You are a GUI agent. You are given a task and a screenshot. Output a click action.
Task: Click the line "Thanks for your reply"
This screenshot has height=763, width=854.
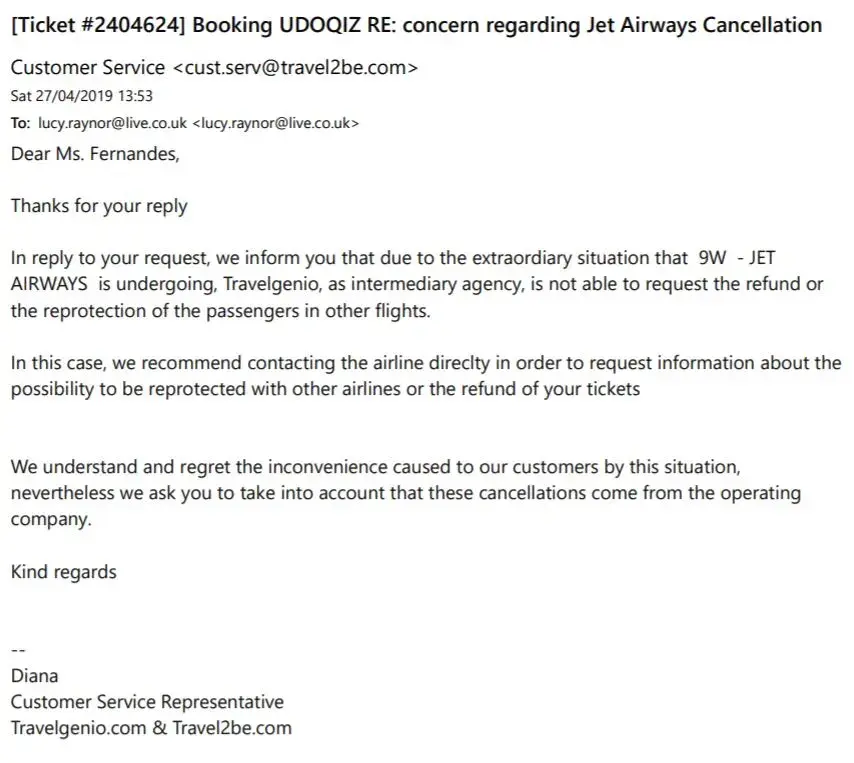[99, 206]
